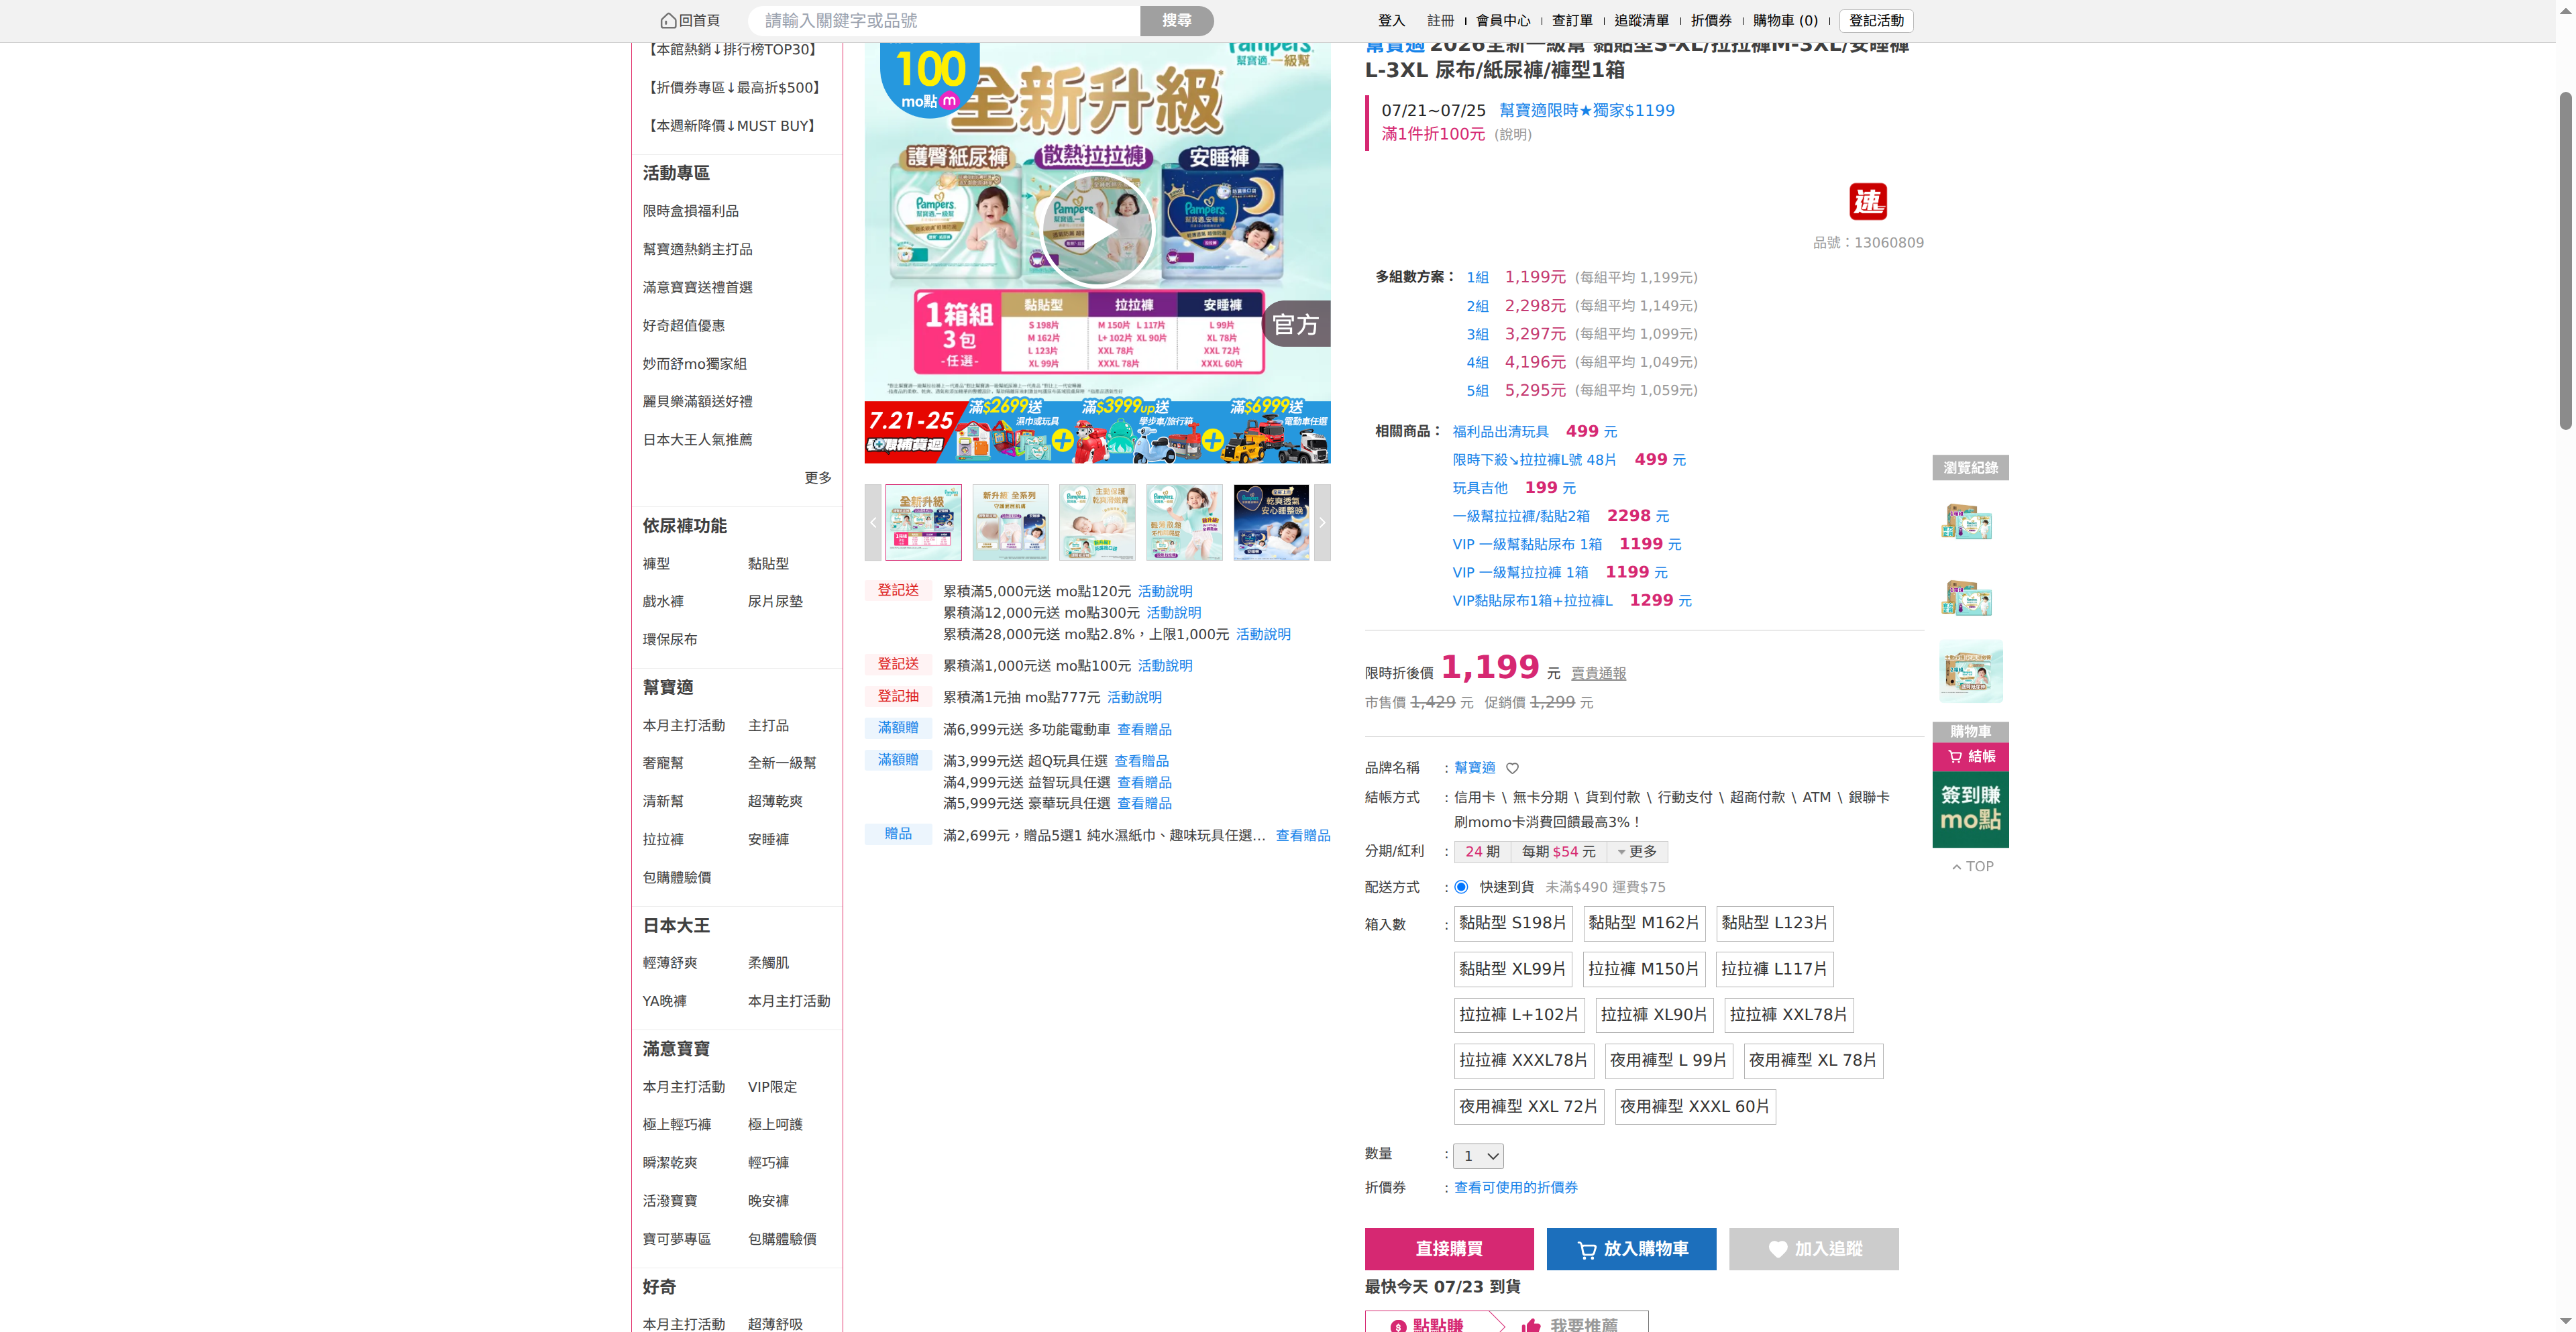2576x1332 pixels.
Task: Click the 回首頁 home icon
Action: click(x=668, y=21)
